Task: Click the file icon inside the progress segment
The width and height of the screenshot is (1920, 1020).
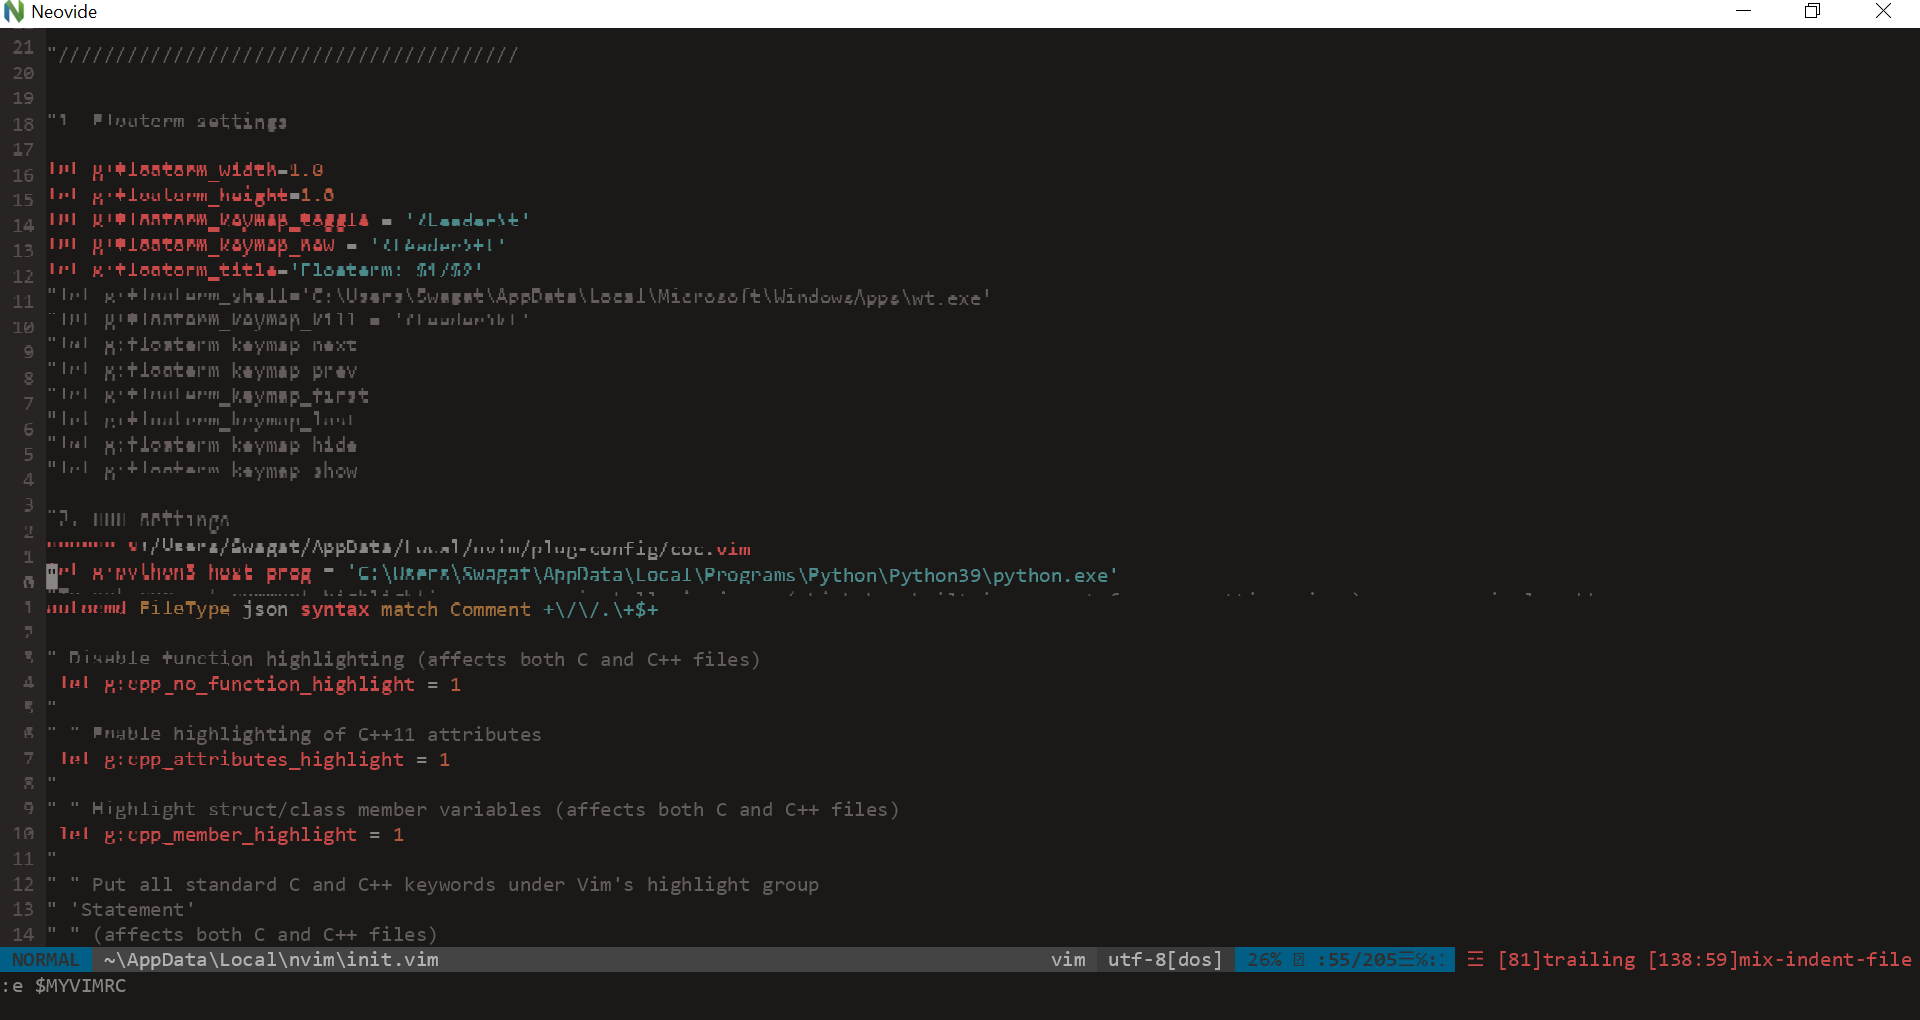Action: click(x=1299, y=959)
